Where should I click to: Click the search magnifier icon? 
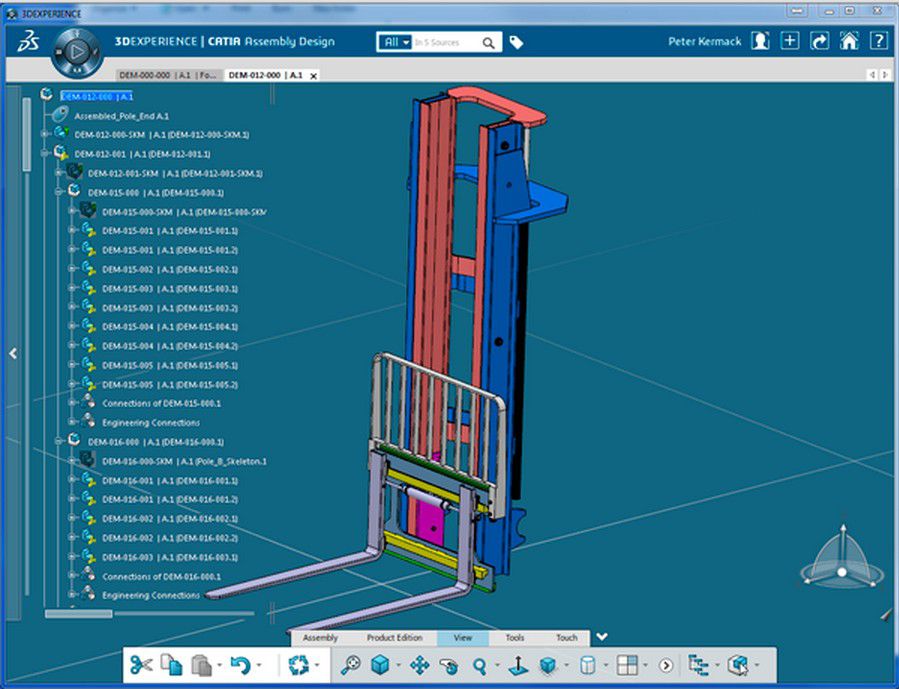[488, 42]
